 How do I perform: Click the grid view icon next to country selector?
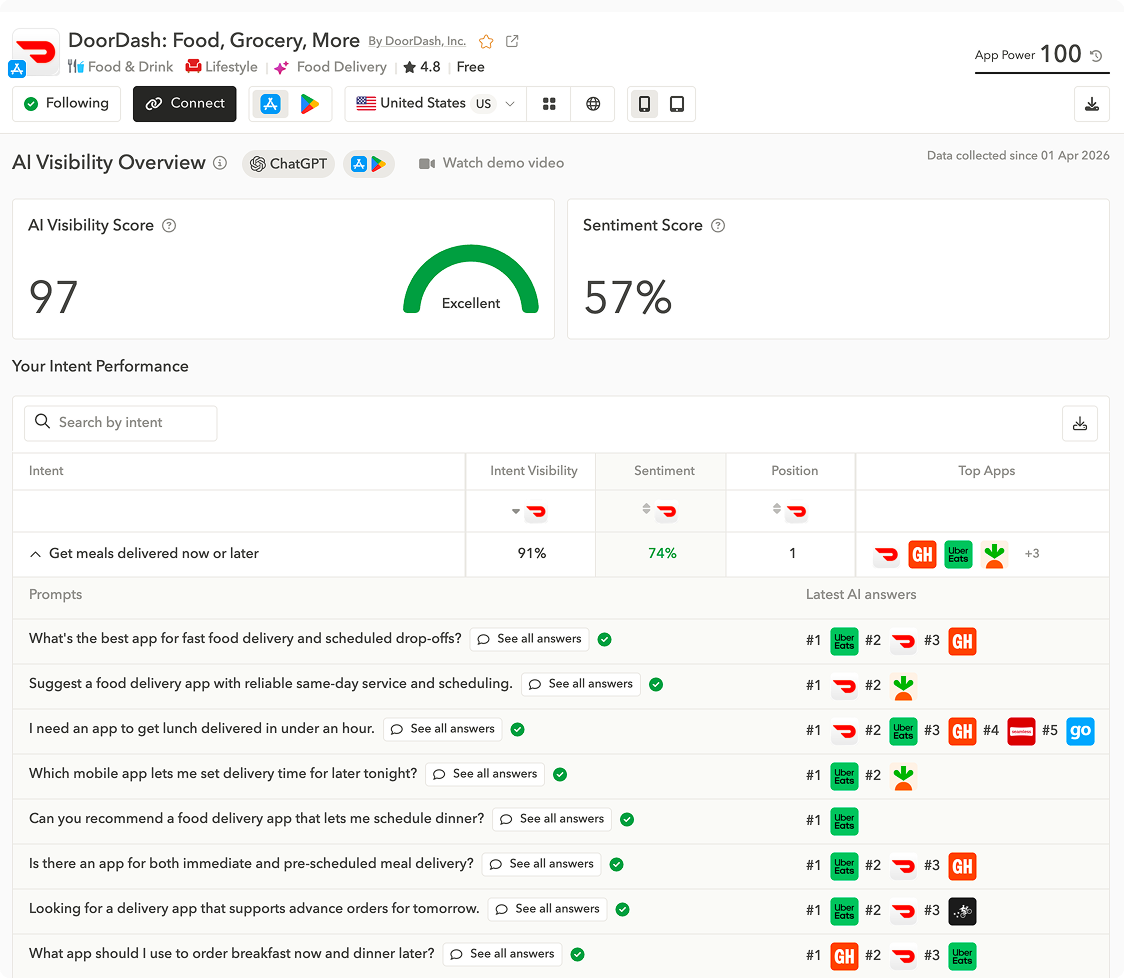point(549,104)
